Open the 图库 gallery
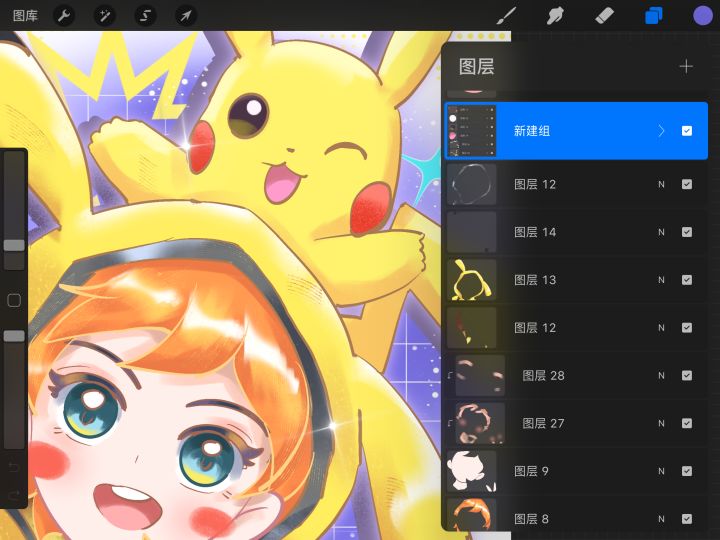 (x=25, y=16)
